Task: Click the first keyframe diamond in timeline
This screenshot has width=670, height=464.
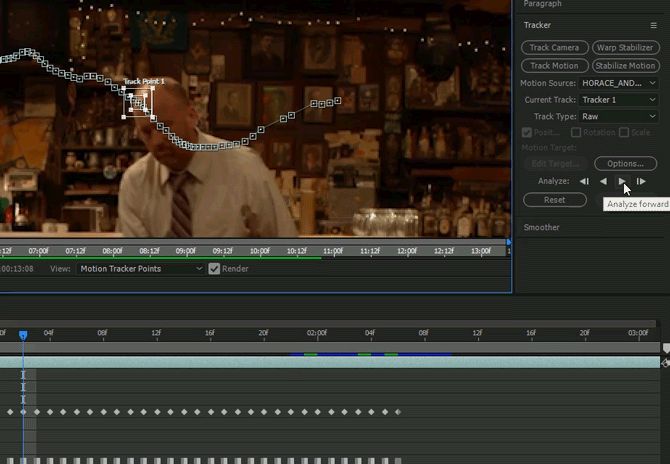Action: tap(10, 411)
